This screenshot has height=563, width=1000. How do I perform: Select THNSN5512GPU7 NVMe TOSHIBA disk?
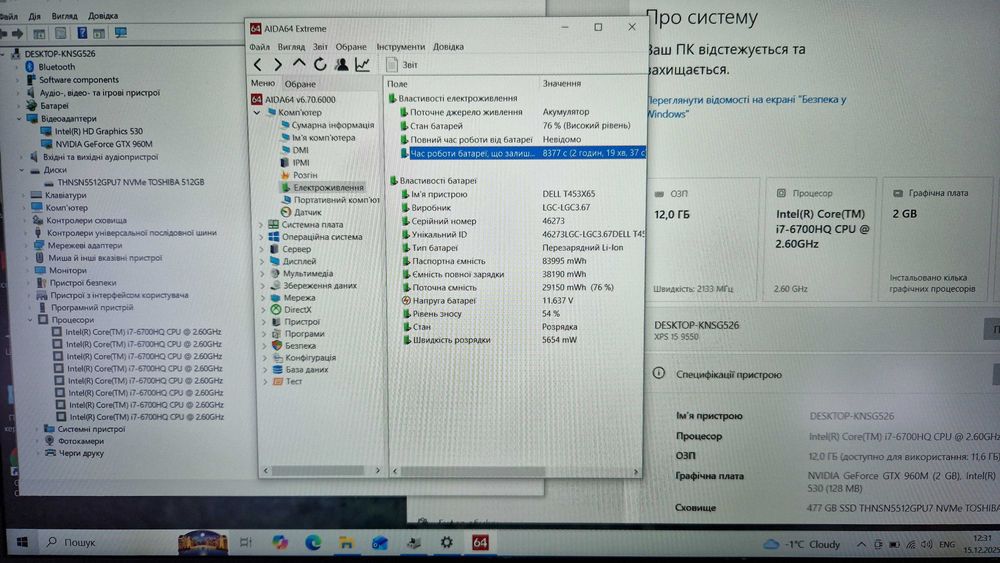(124, 182)
